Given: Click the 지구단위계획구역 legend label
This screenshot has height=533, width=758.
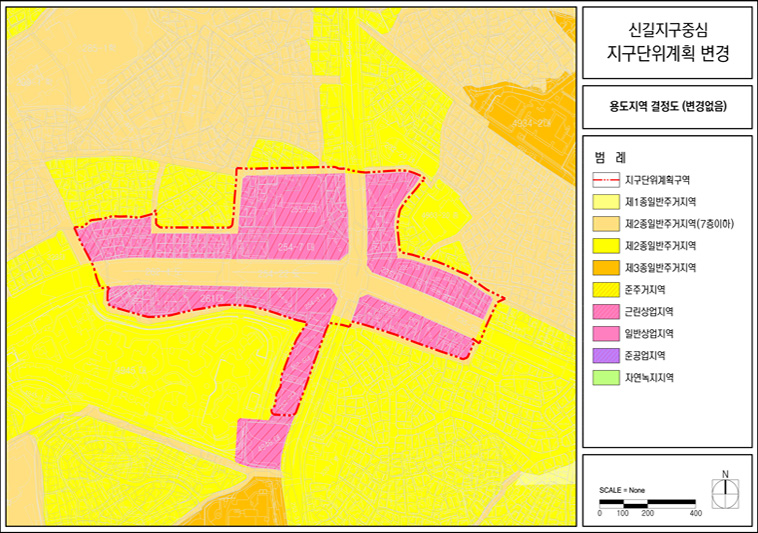Looking at the screenshot, I should click(x=657, y=180).
